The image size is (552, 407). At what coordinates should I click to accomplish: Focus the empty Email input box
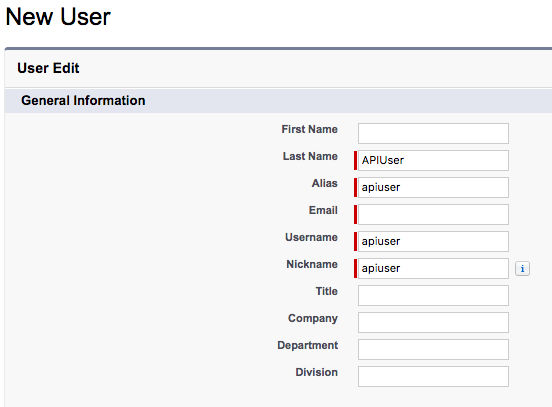[433, 214]
